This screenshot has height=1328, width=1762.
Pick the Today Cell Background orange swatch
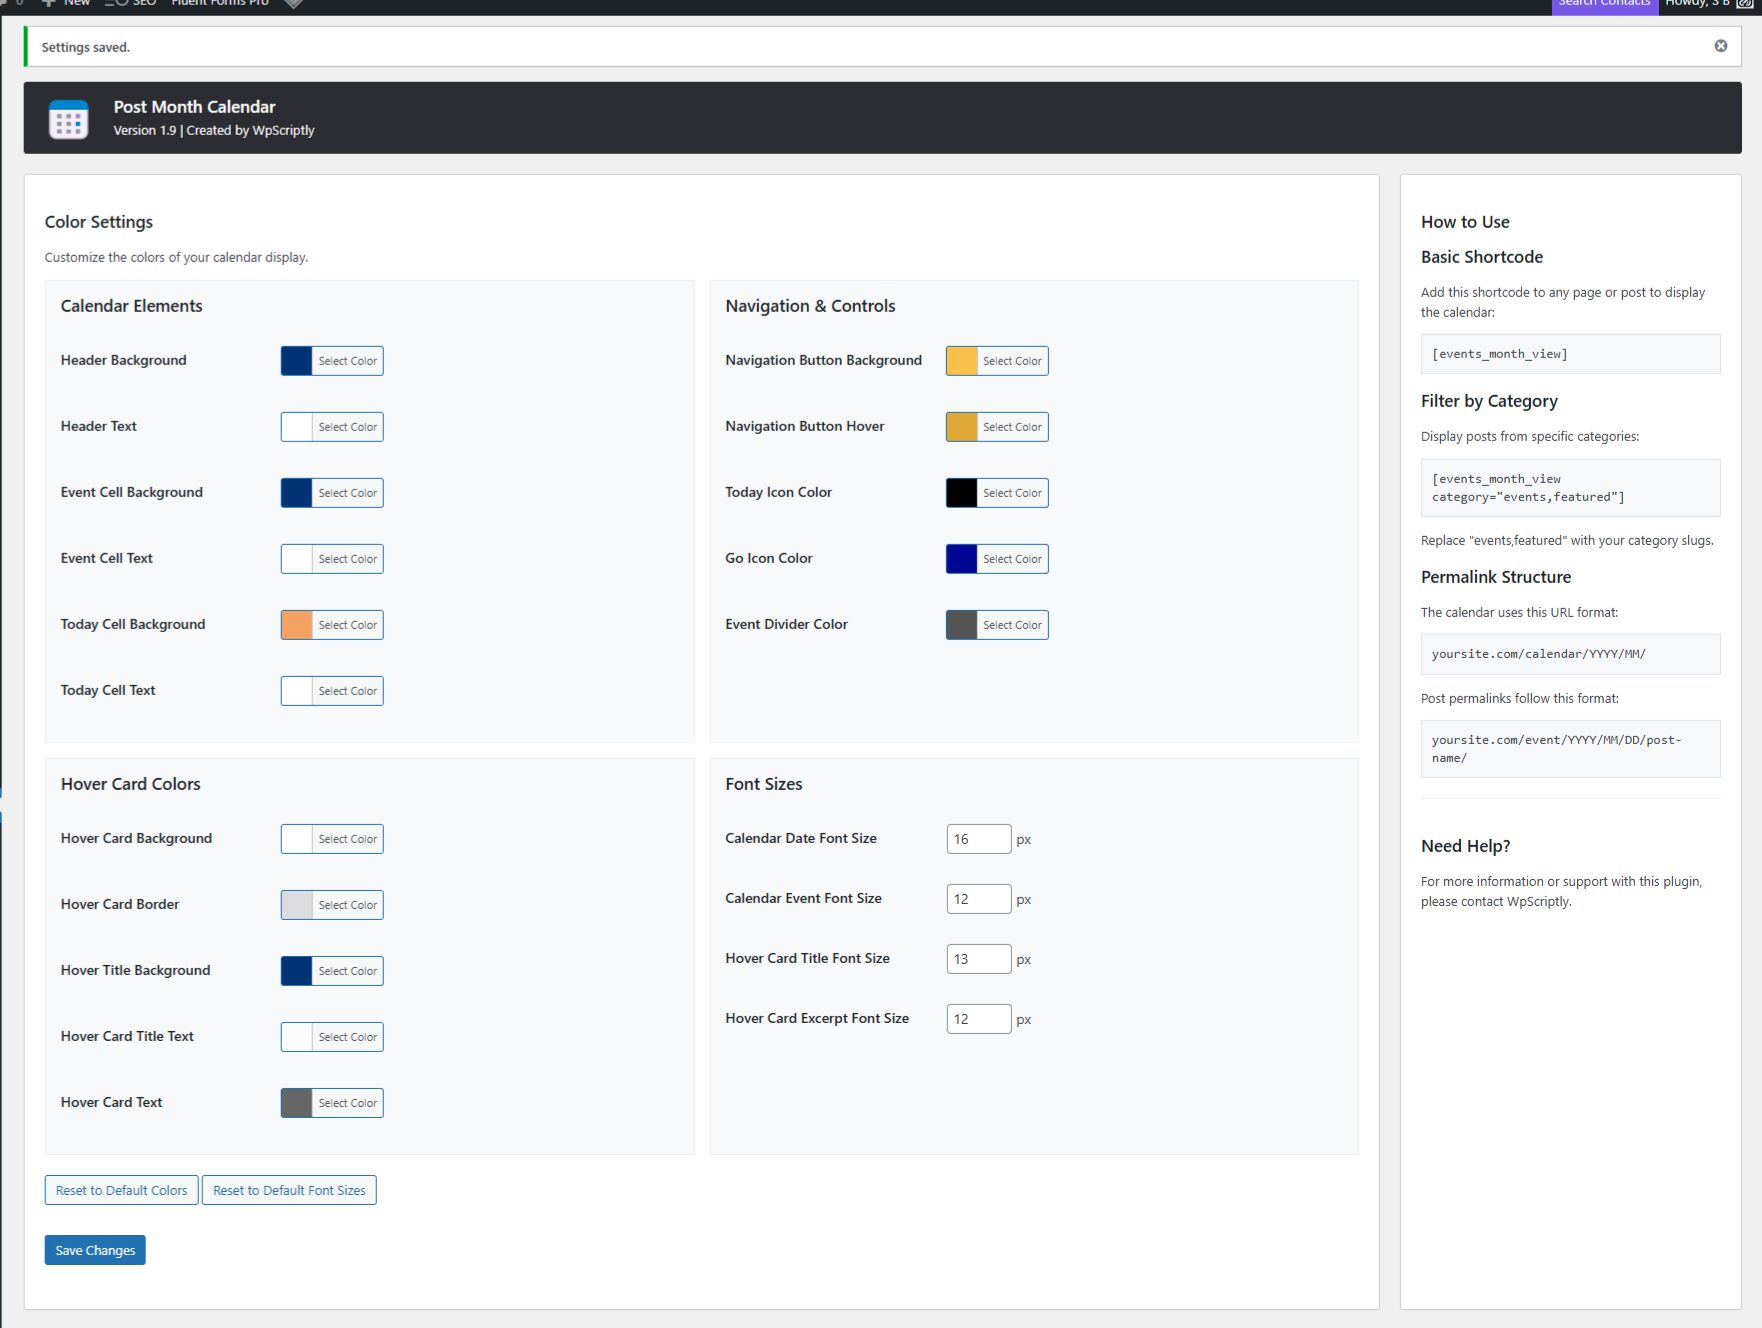297,625
